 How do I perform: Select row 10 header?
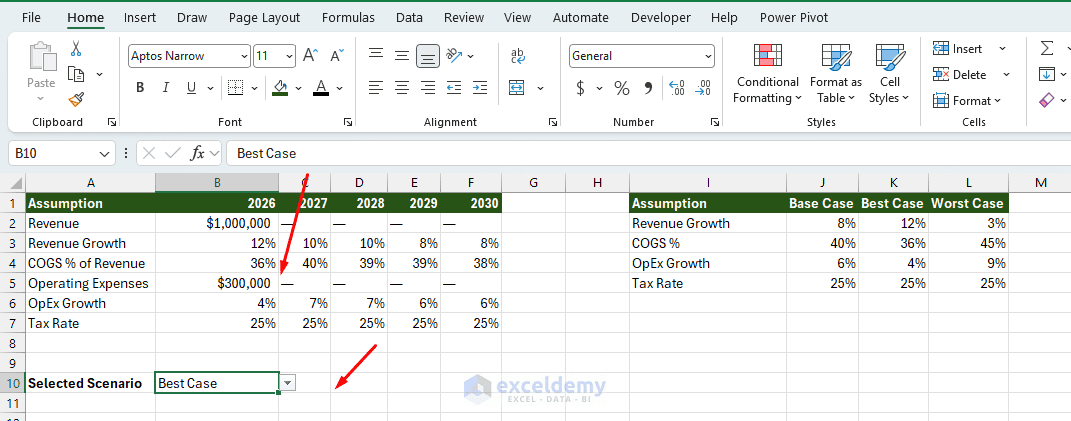13,383
